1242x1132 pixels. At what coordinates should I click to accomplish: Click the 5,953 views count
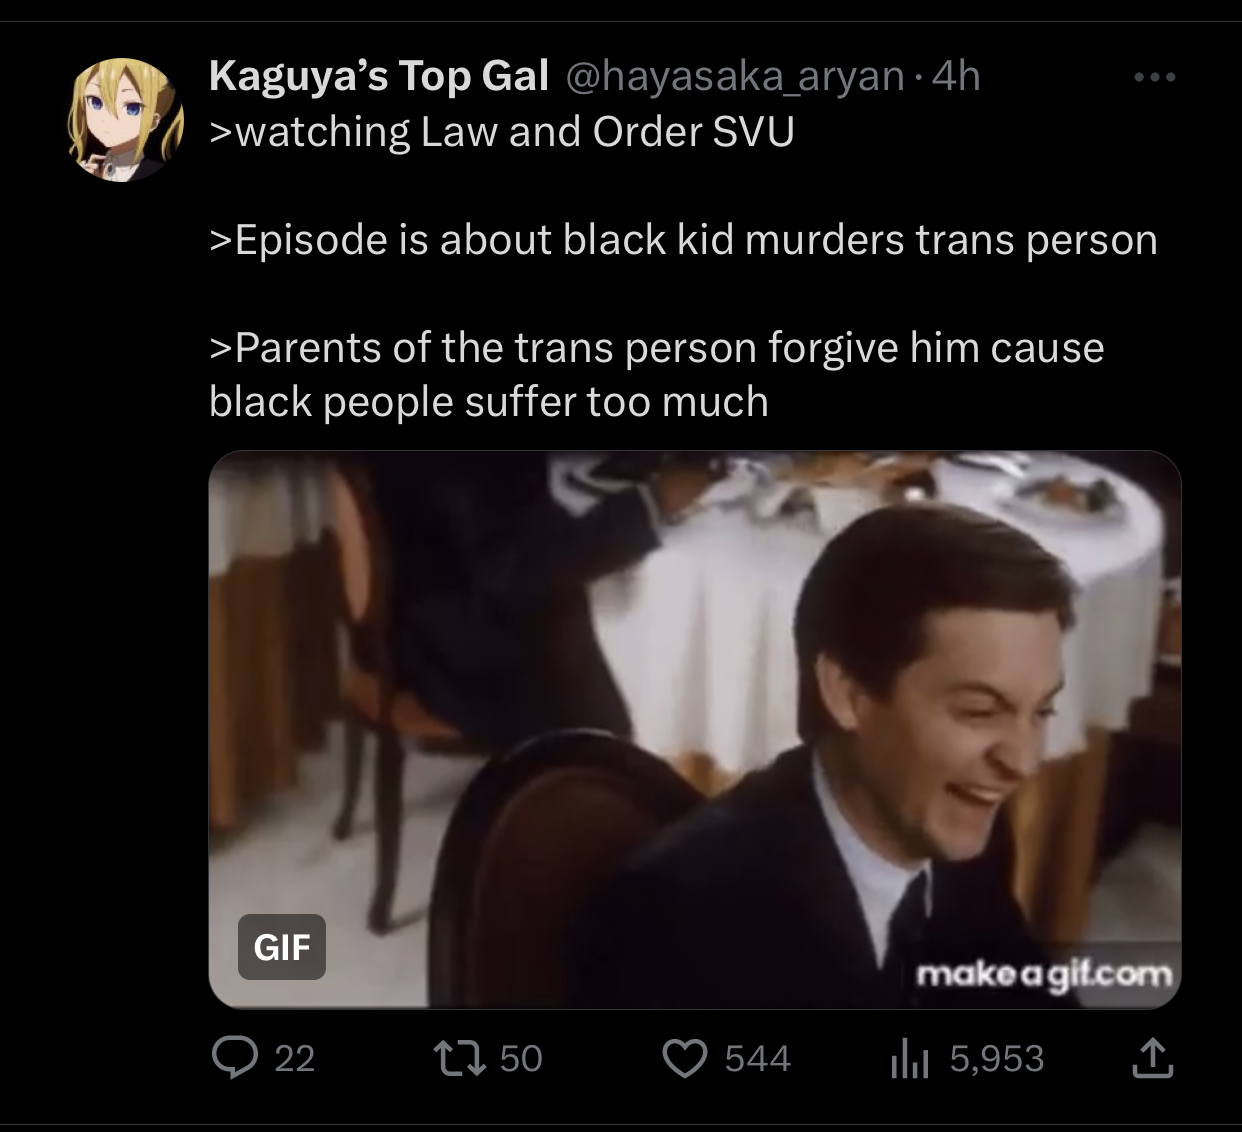[996, 1058]
